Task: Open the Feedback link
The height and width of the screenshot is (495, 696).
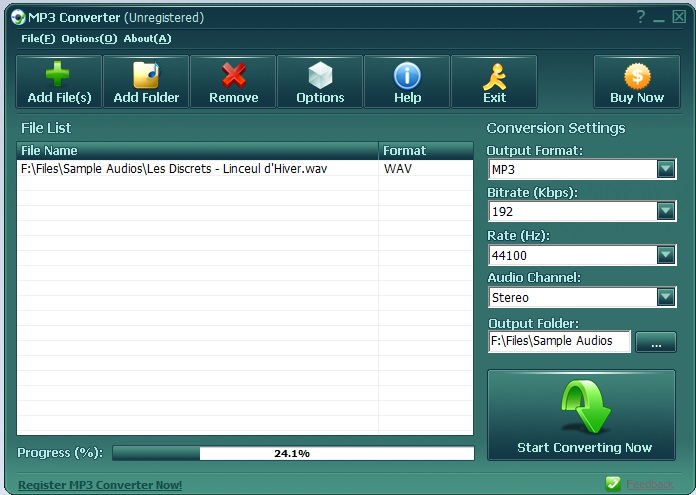Action: tap(650, 484)
